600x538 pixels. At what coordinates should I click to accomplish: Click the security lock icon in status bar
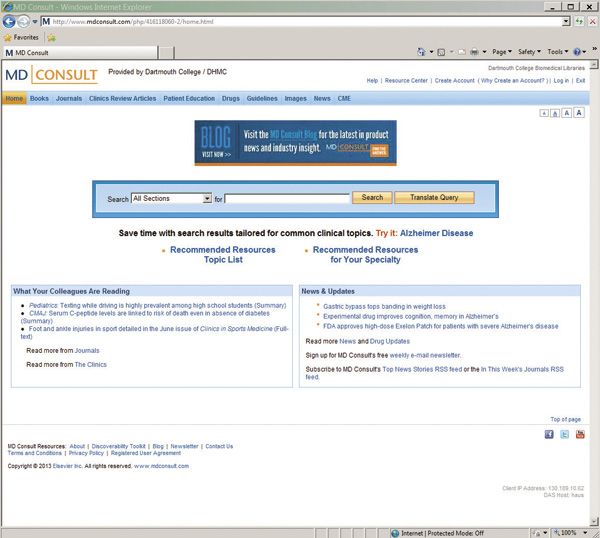click(x=537, y=533)
